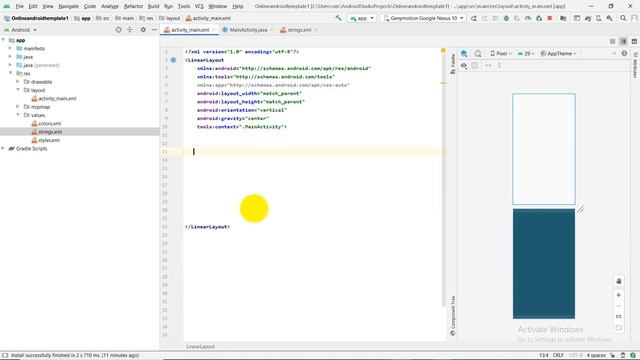The width and height of the screenshot is (640, 360).
Task: Open Component Tree side panel tab
Action: pyautogui.click(x=453, y=316)
